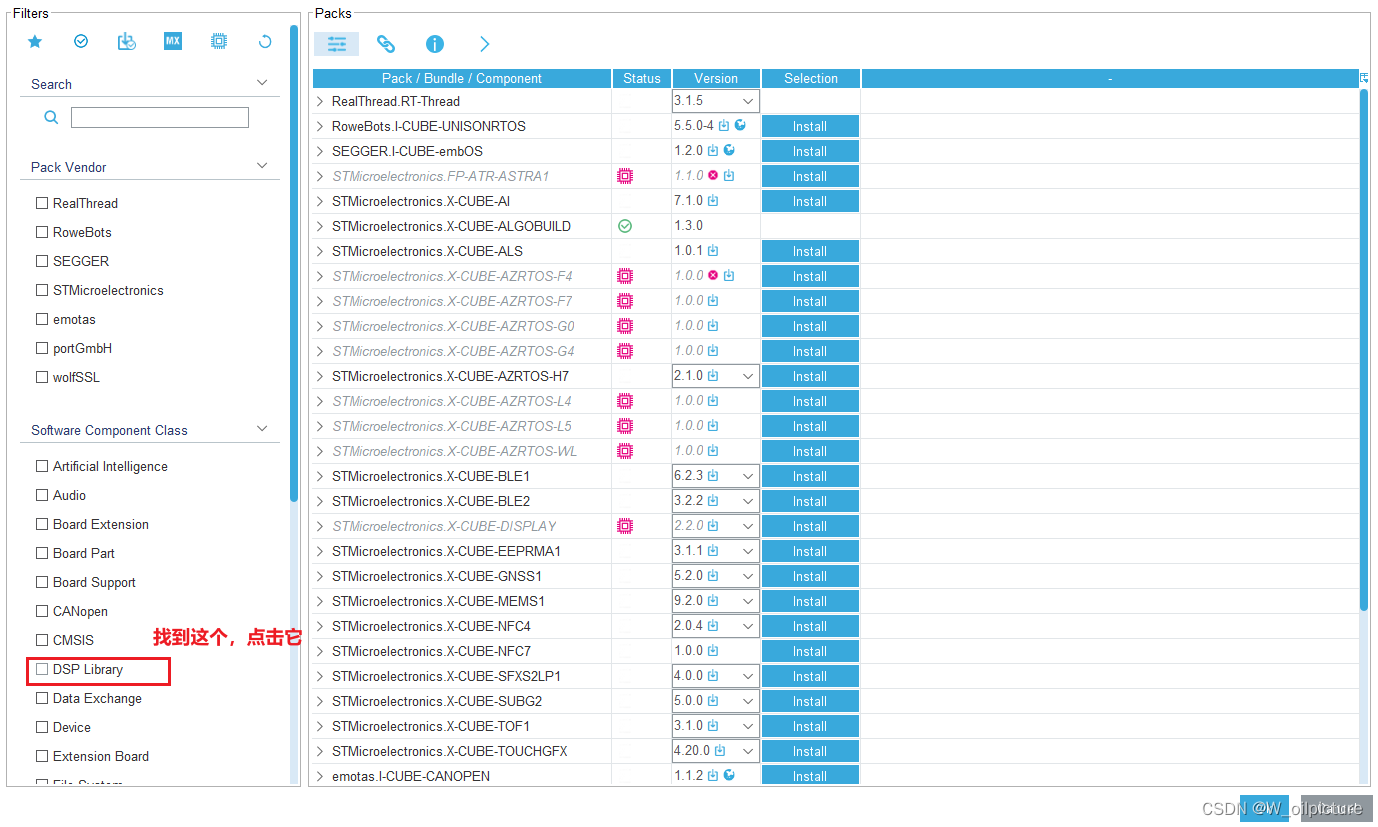
Task: Select the STMicroelectronics vendor checkbox
Action: coord(42,290)
